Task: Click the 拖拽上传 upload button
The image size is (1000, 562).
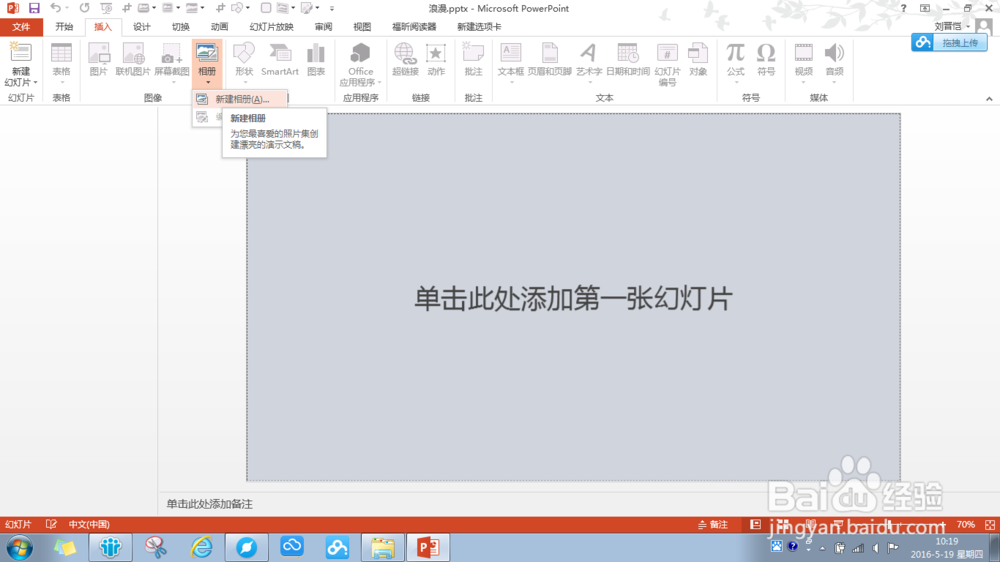Action: coord(950,43)
